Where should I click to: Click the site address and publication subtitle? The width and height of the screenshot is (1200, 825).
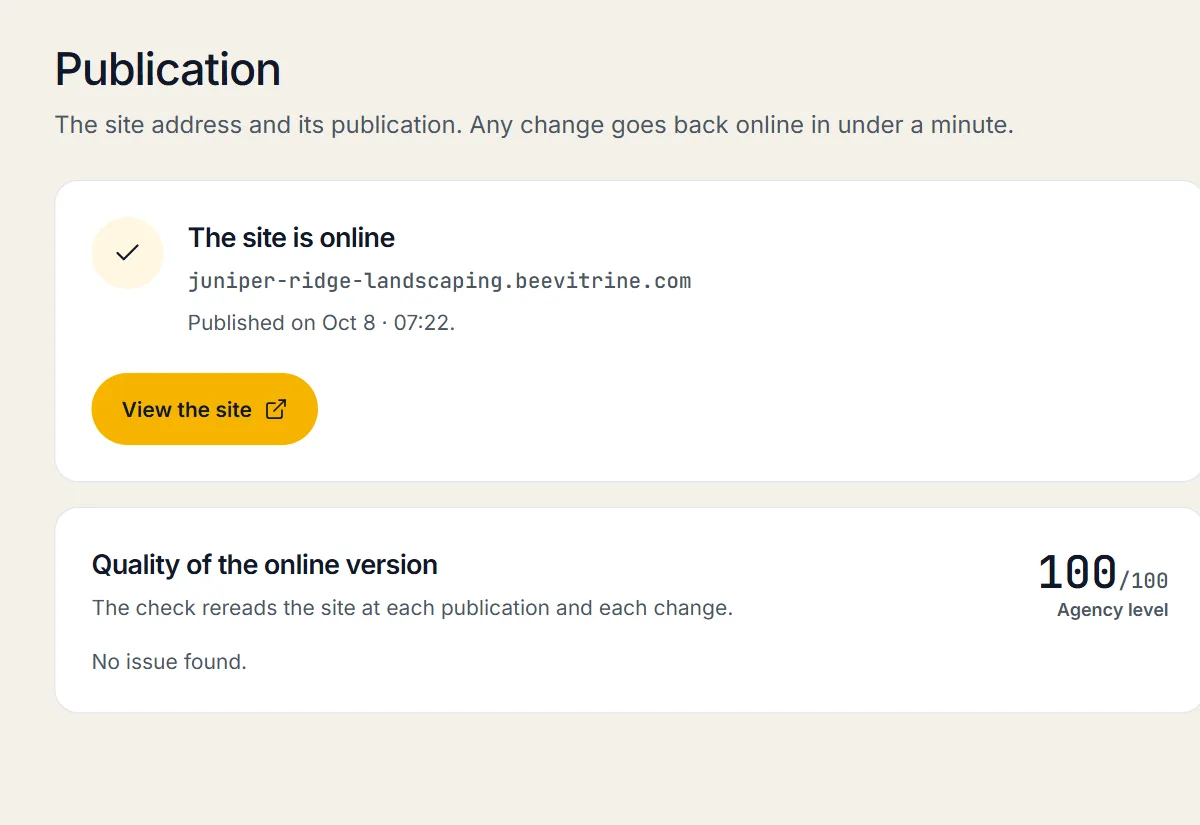click(x=534, y=126)
